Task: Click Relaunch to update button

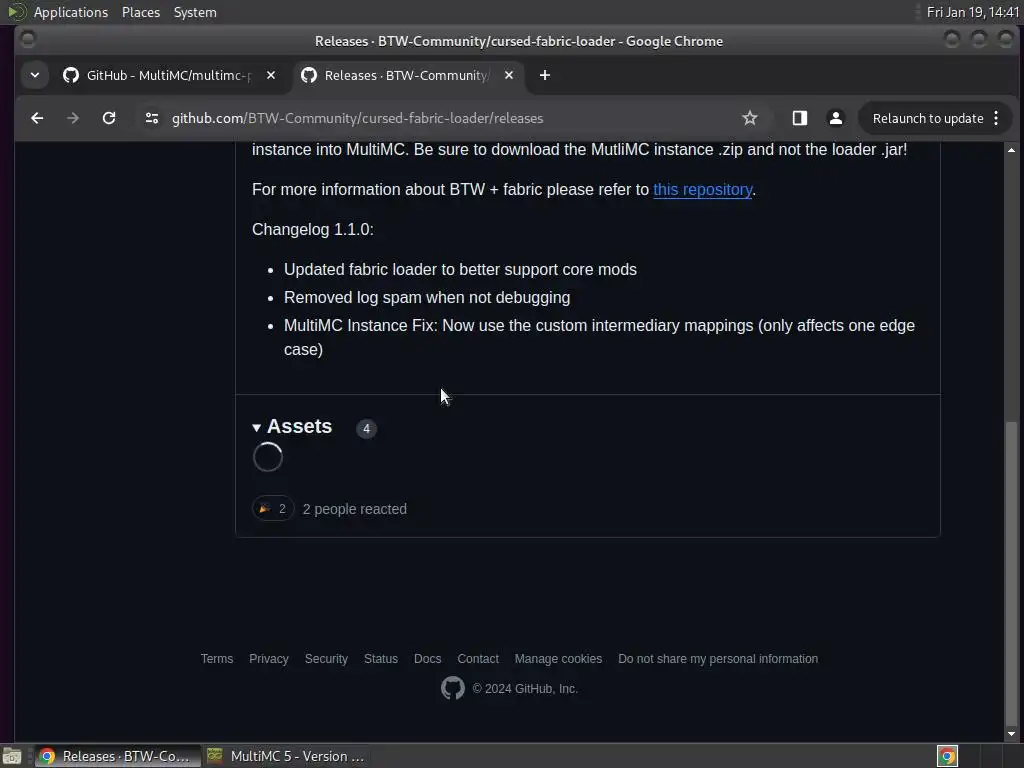Action: coord(927,118)
